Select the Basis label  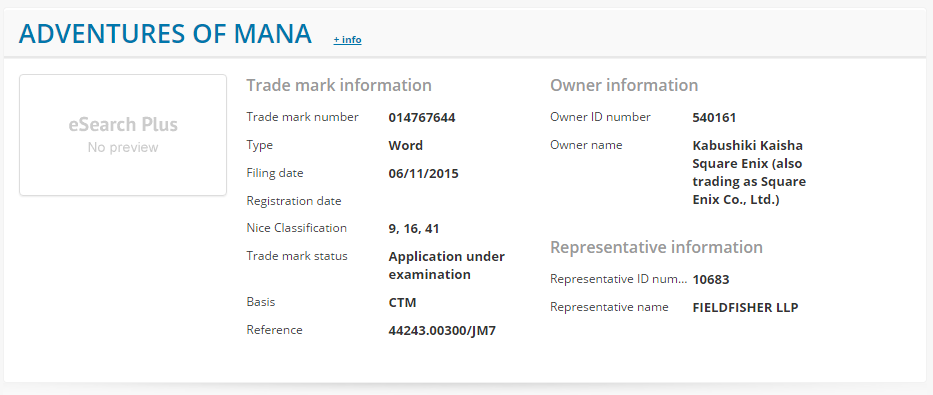click(261, 302)
